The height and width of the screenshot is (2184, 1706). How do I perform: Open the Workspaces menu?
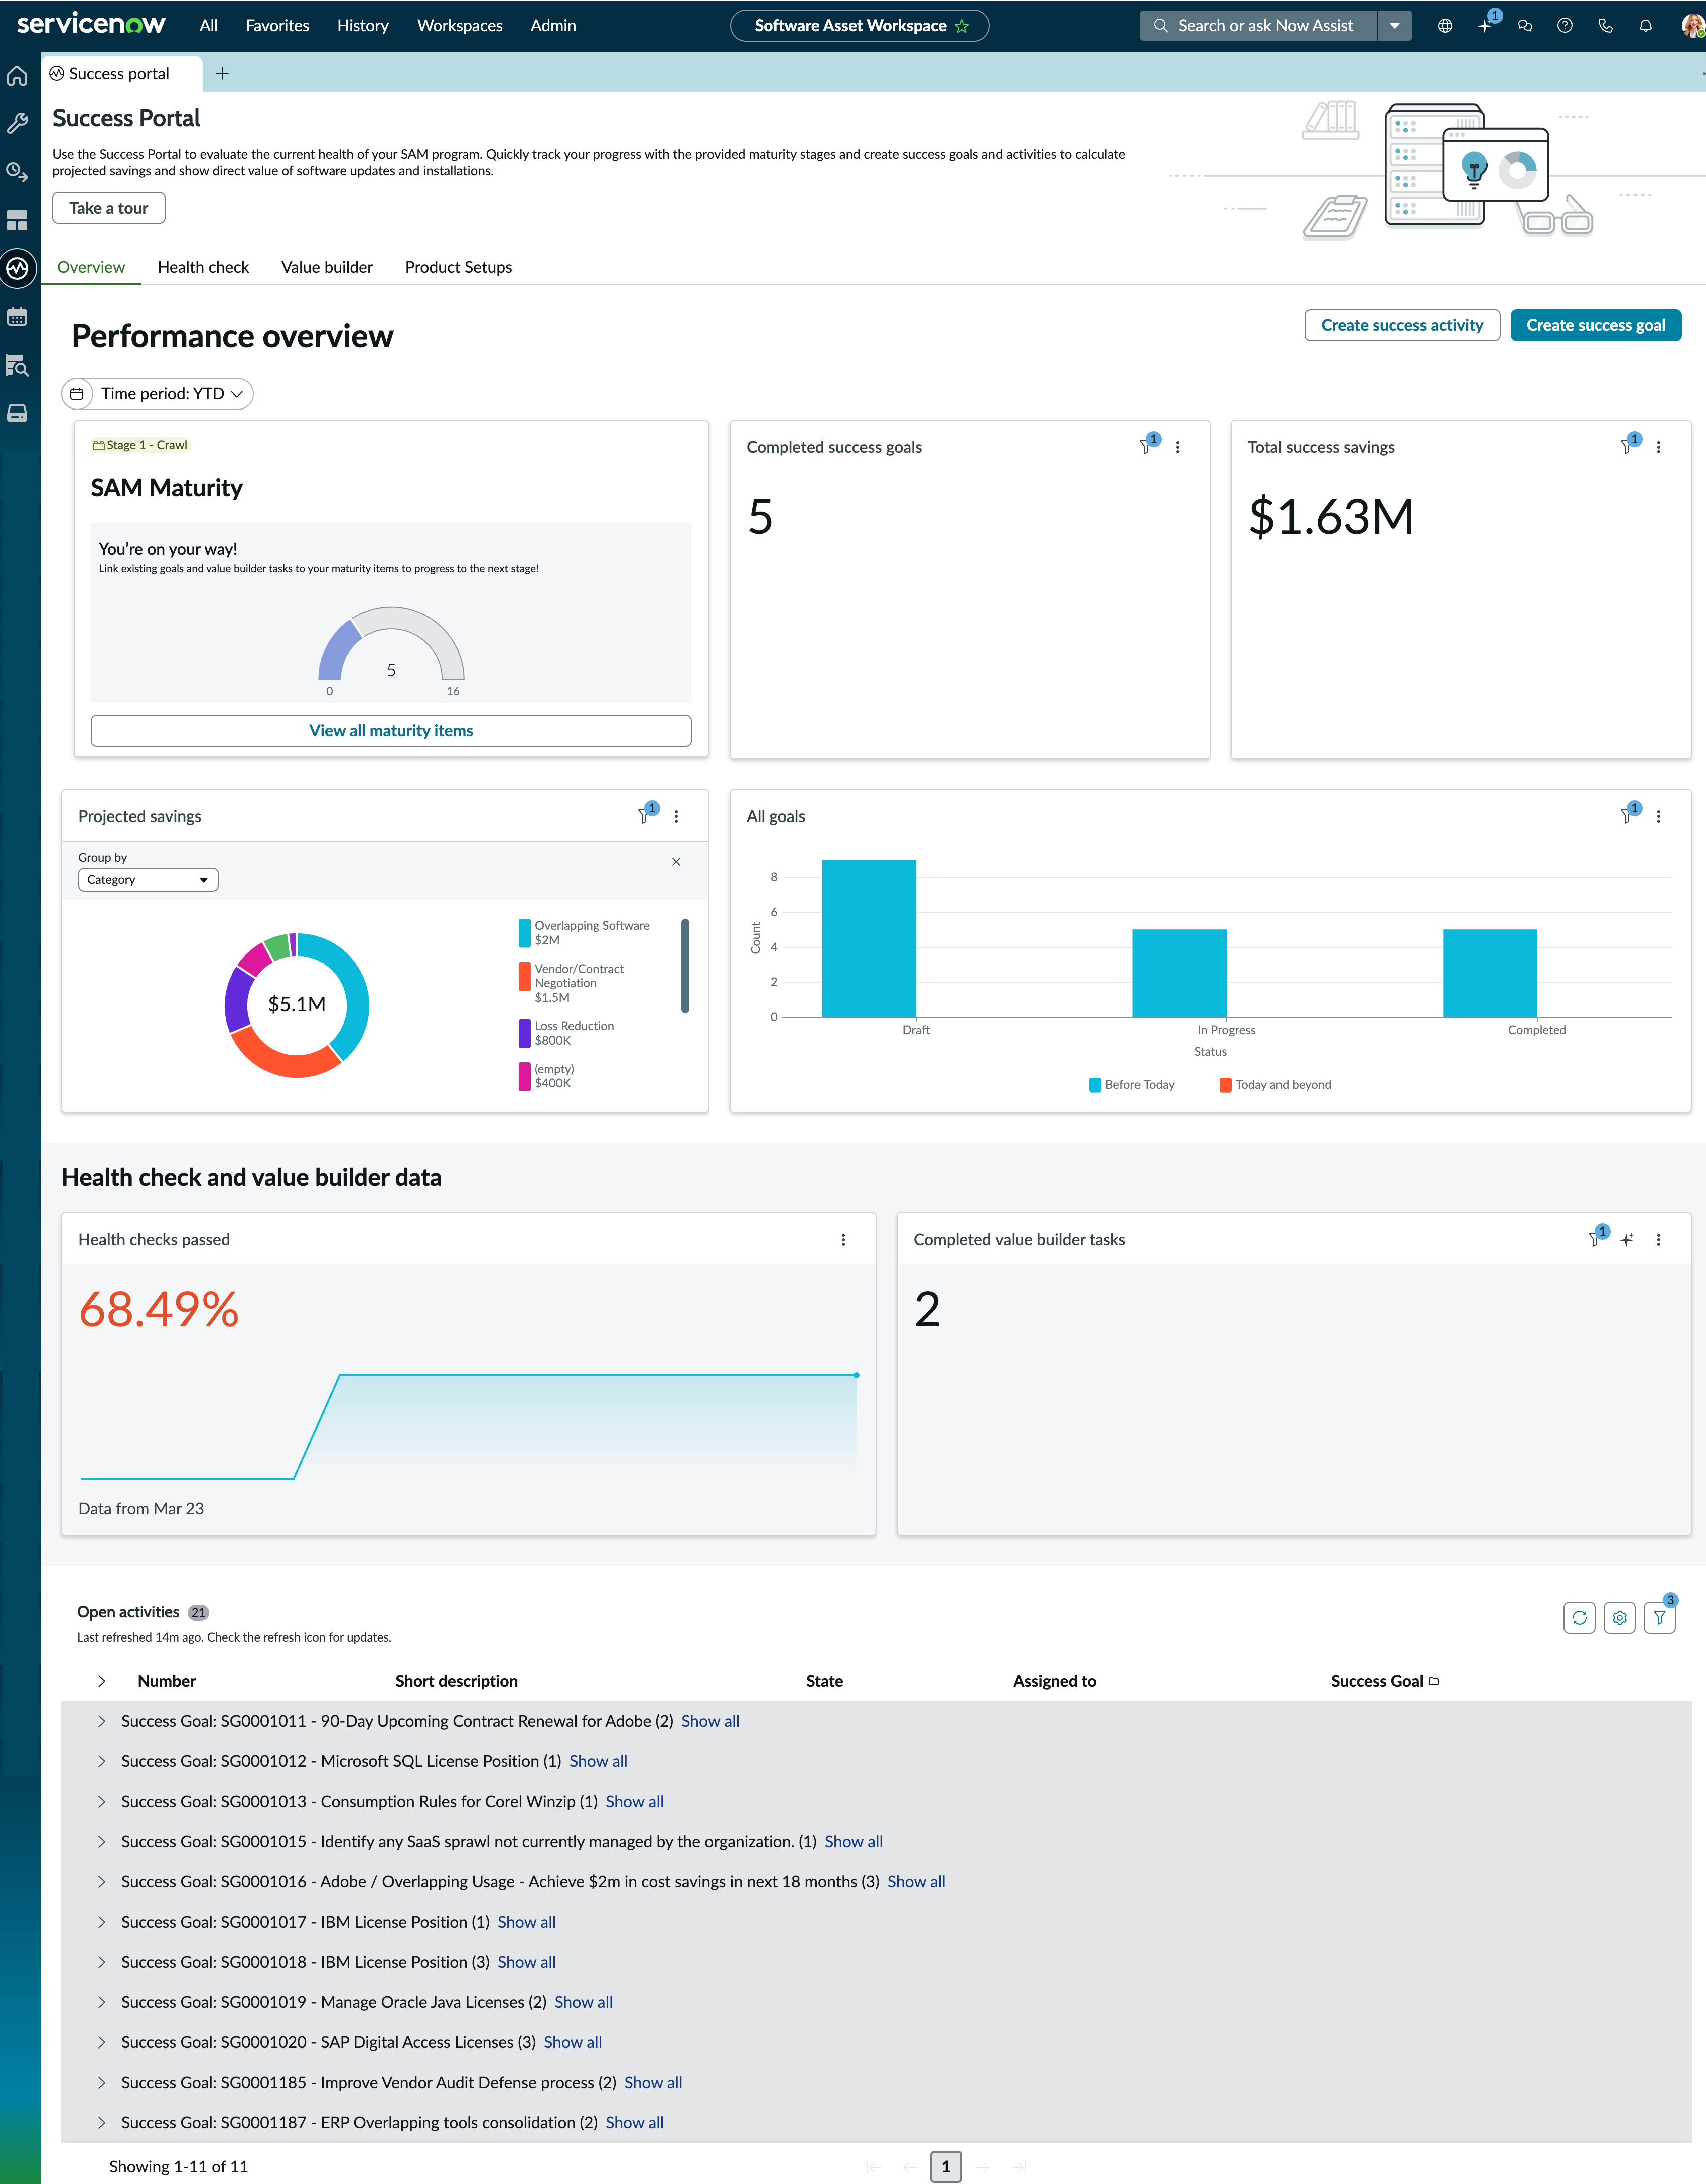point(459,26)
